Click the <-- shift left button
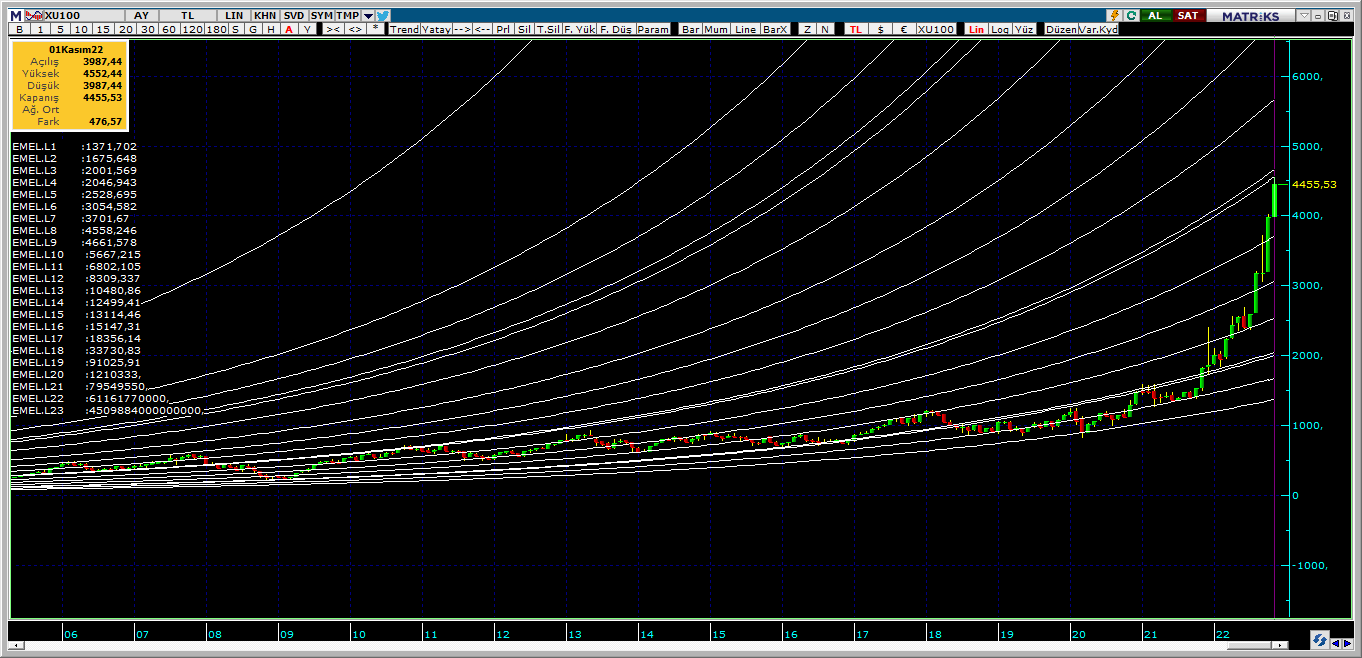Image resolution: width=1362 pixels, height=658 pixels. coord(482,29)
